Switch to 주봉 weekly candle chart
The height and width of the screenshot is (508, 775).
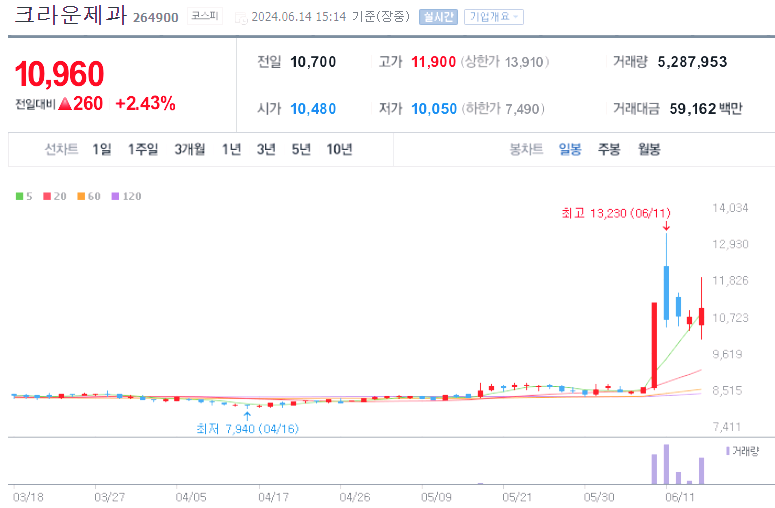point(609,149)
